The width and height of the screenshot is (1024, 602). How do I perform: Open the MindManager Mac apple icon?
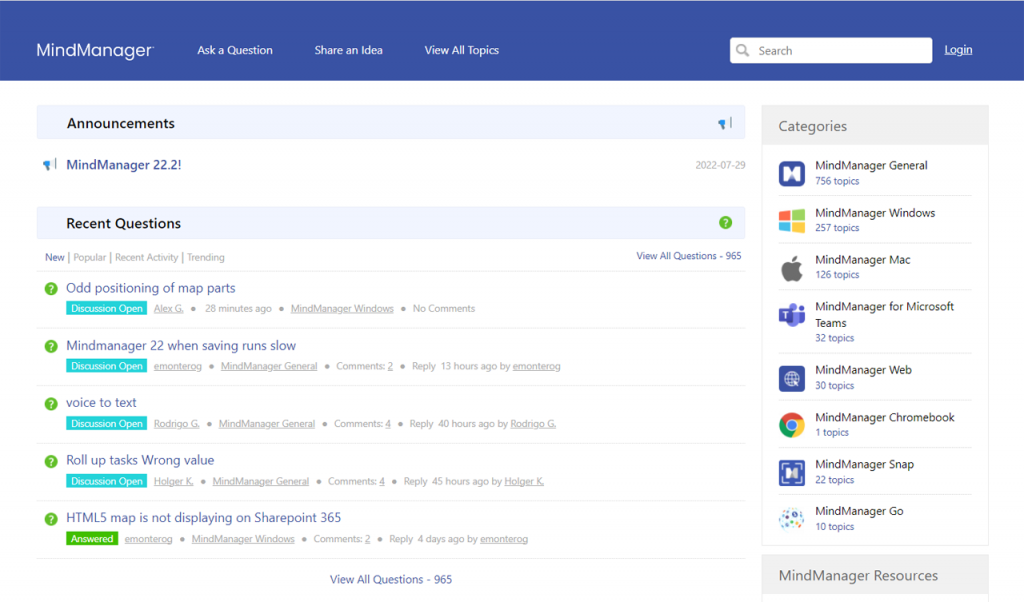coord(792,268)
